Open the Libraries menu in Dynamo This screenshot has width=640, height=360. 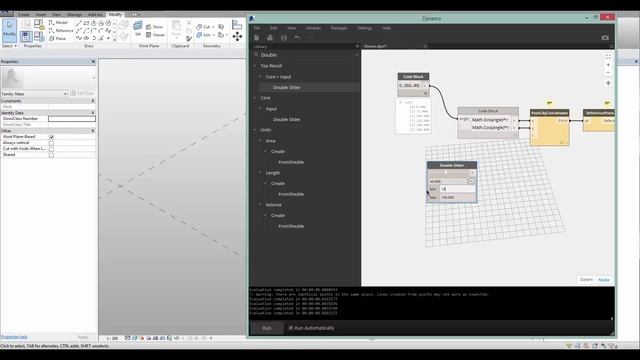point(313,28)
